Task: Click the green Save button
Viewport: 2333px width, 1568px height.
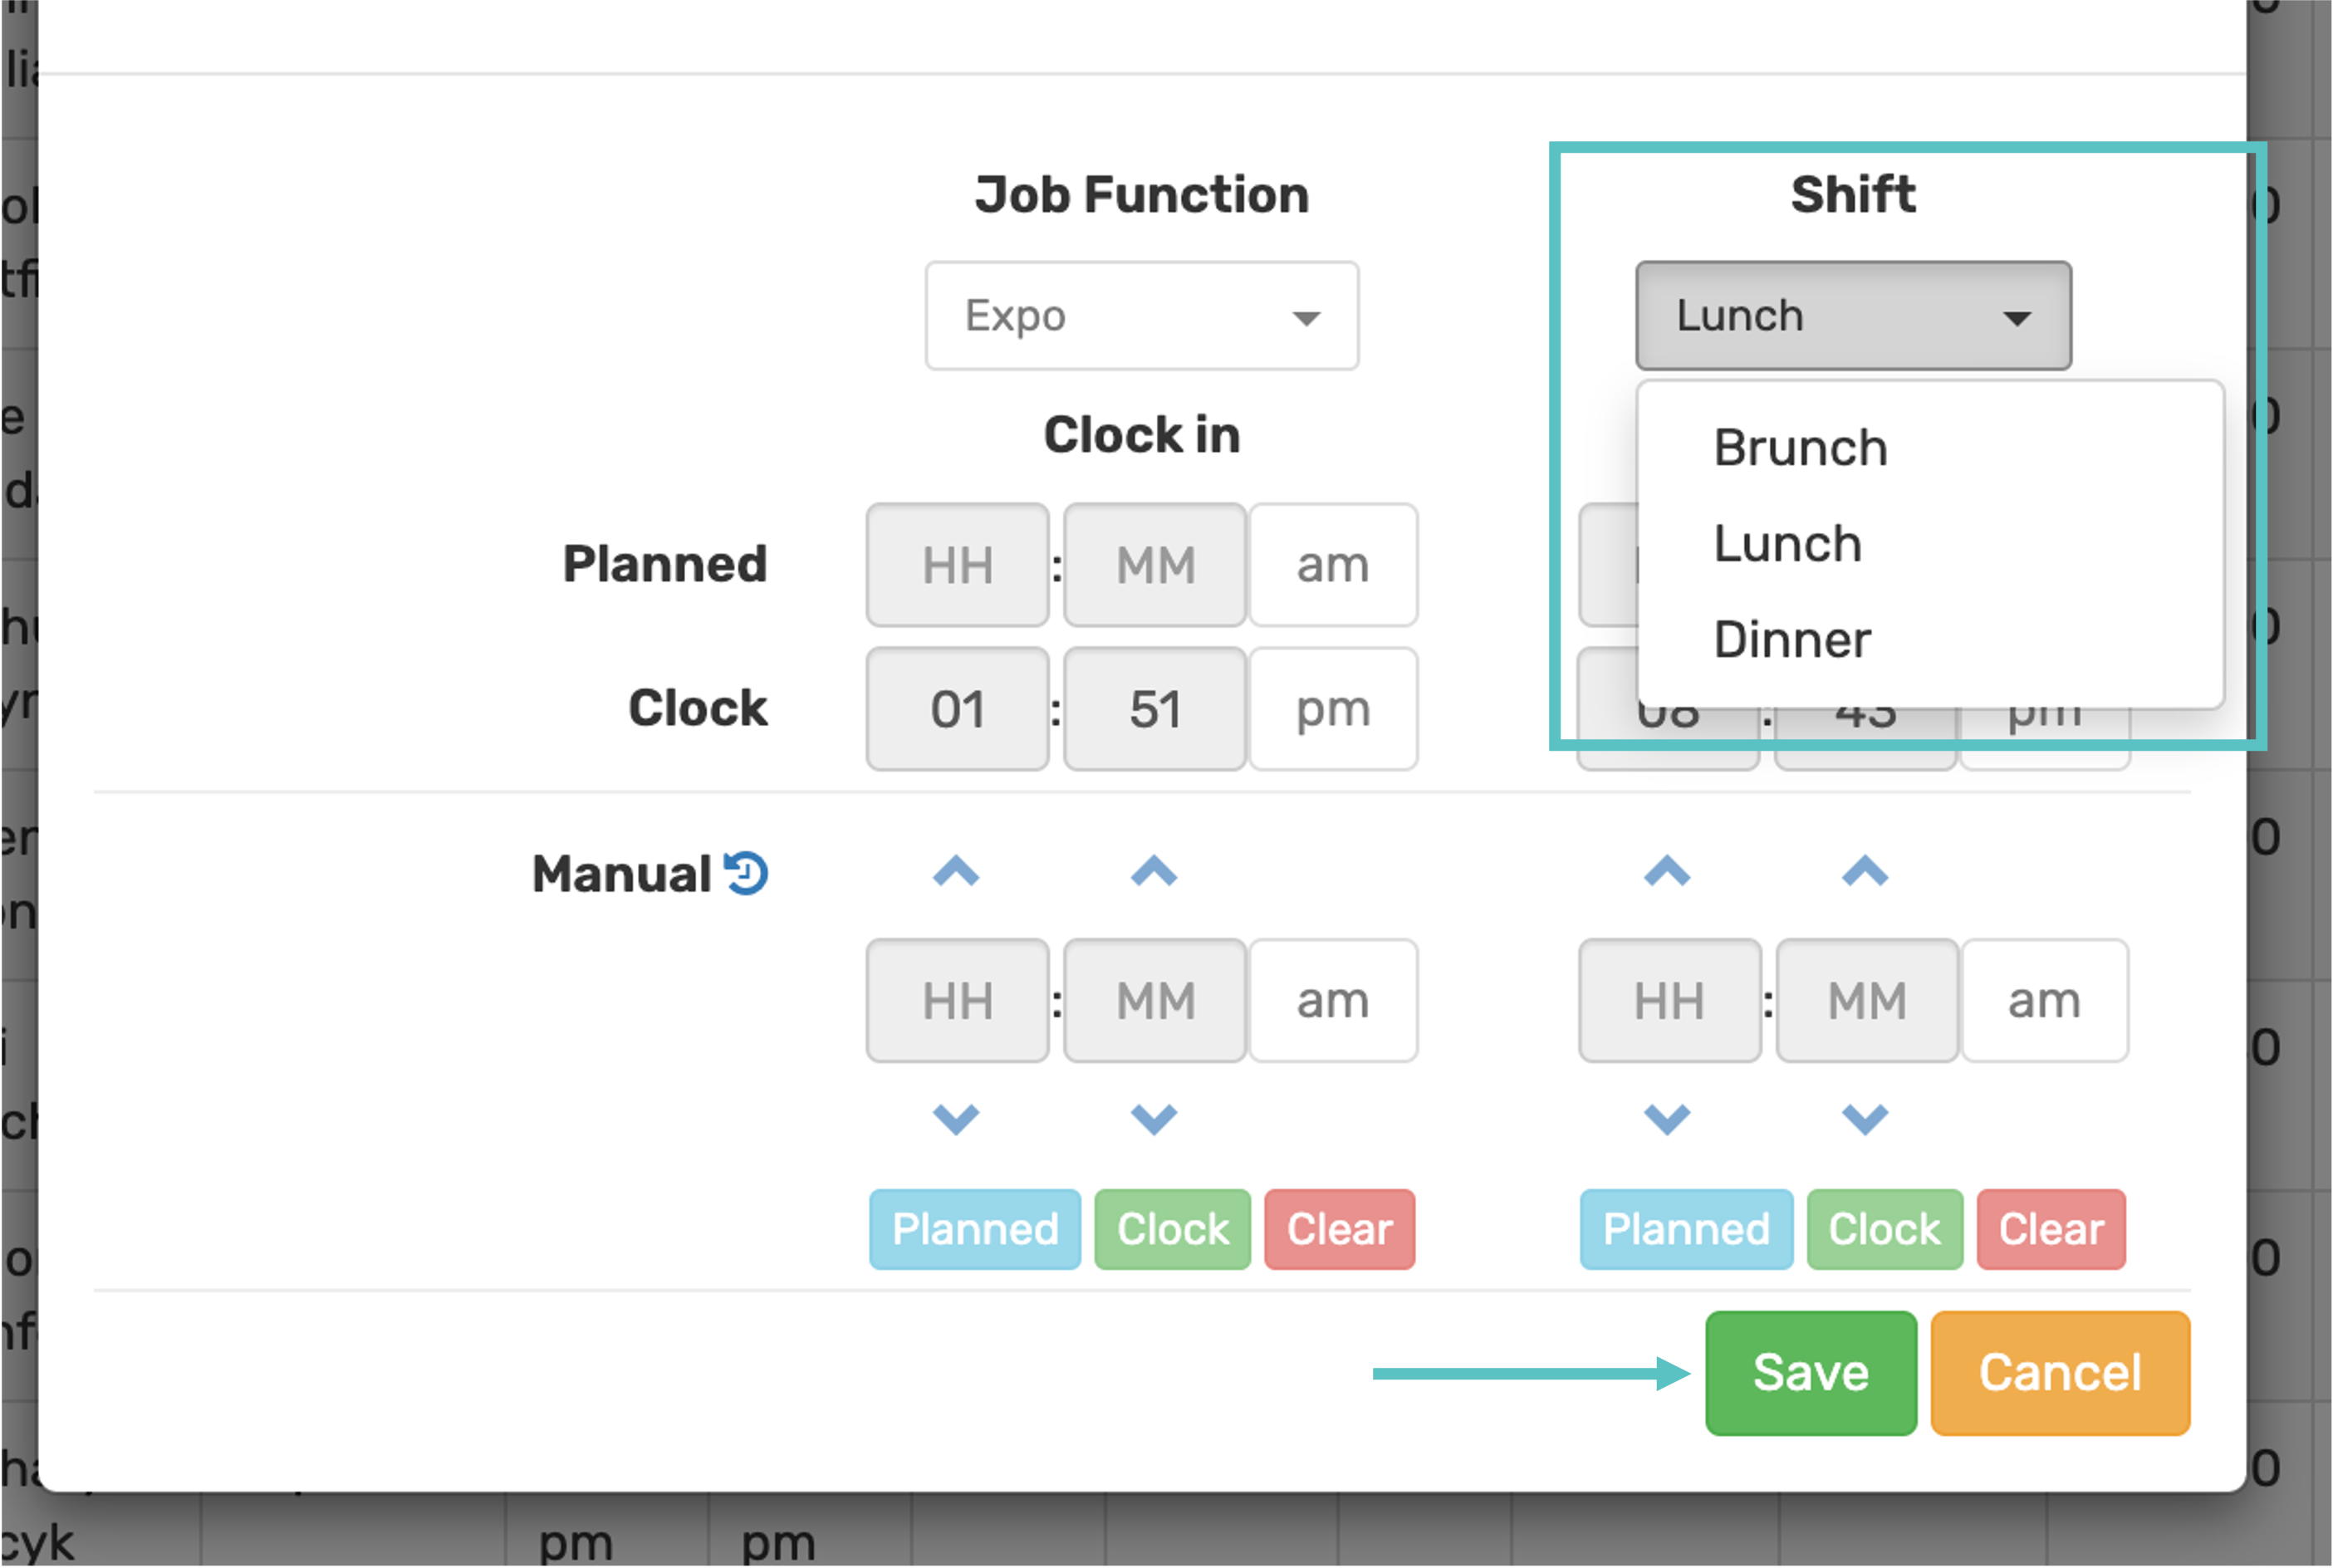Action: tap(1810, 1372)
